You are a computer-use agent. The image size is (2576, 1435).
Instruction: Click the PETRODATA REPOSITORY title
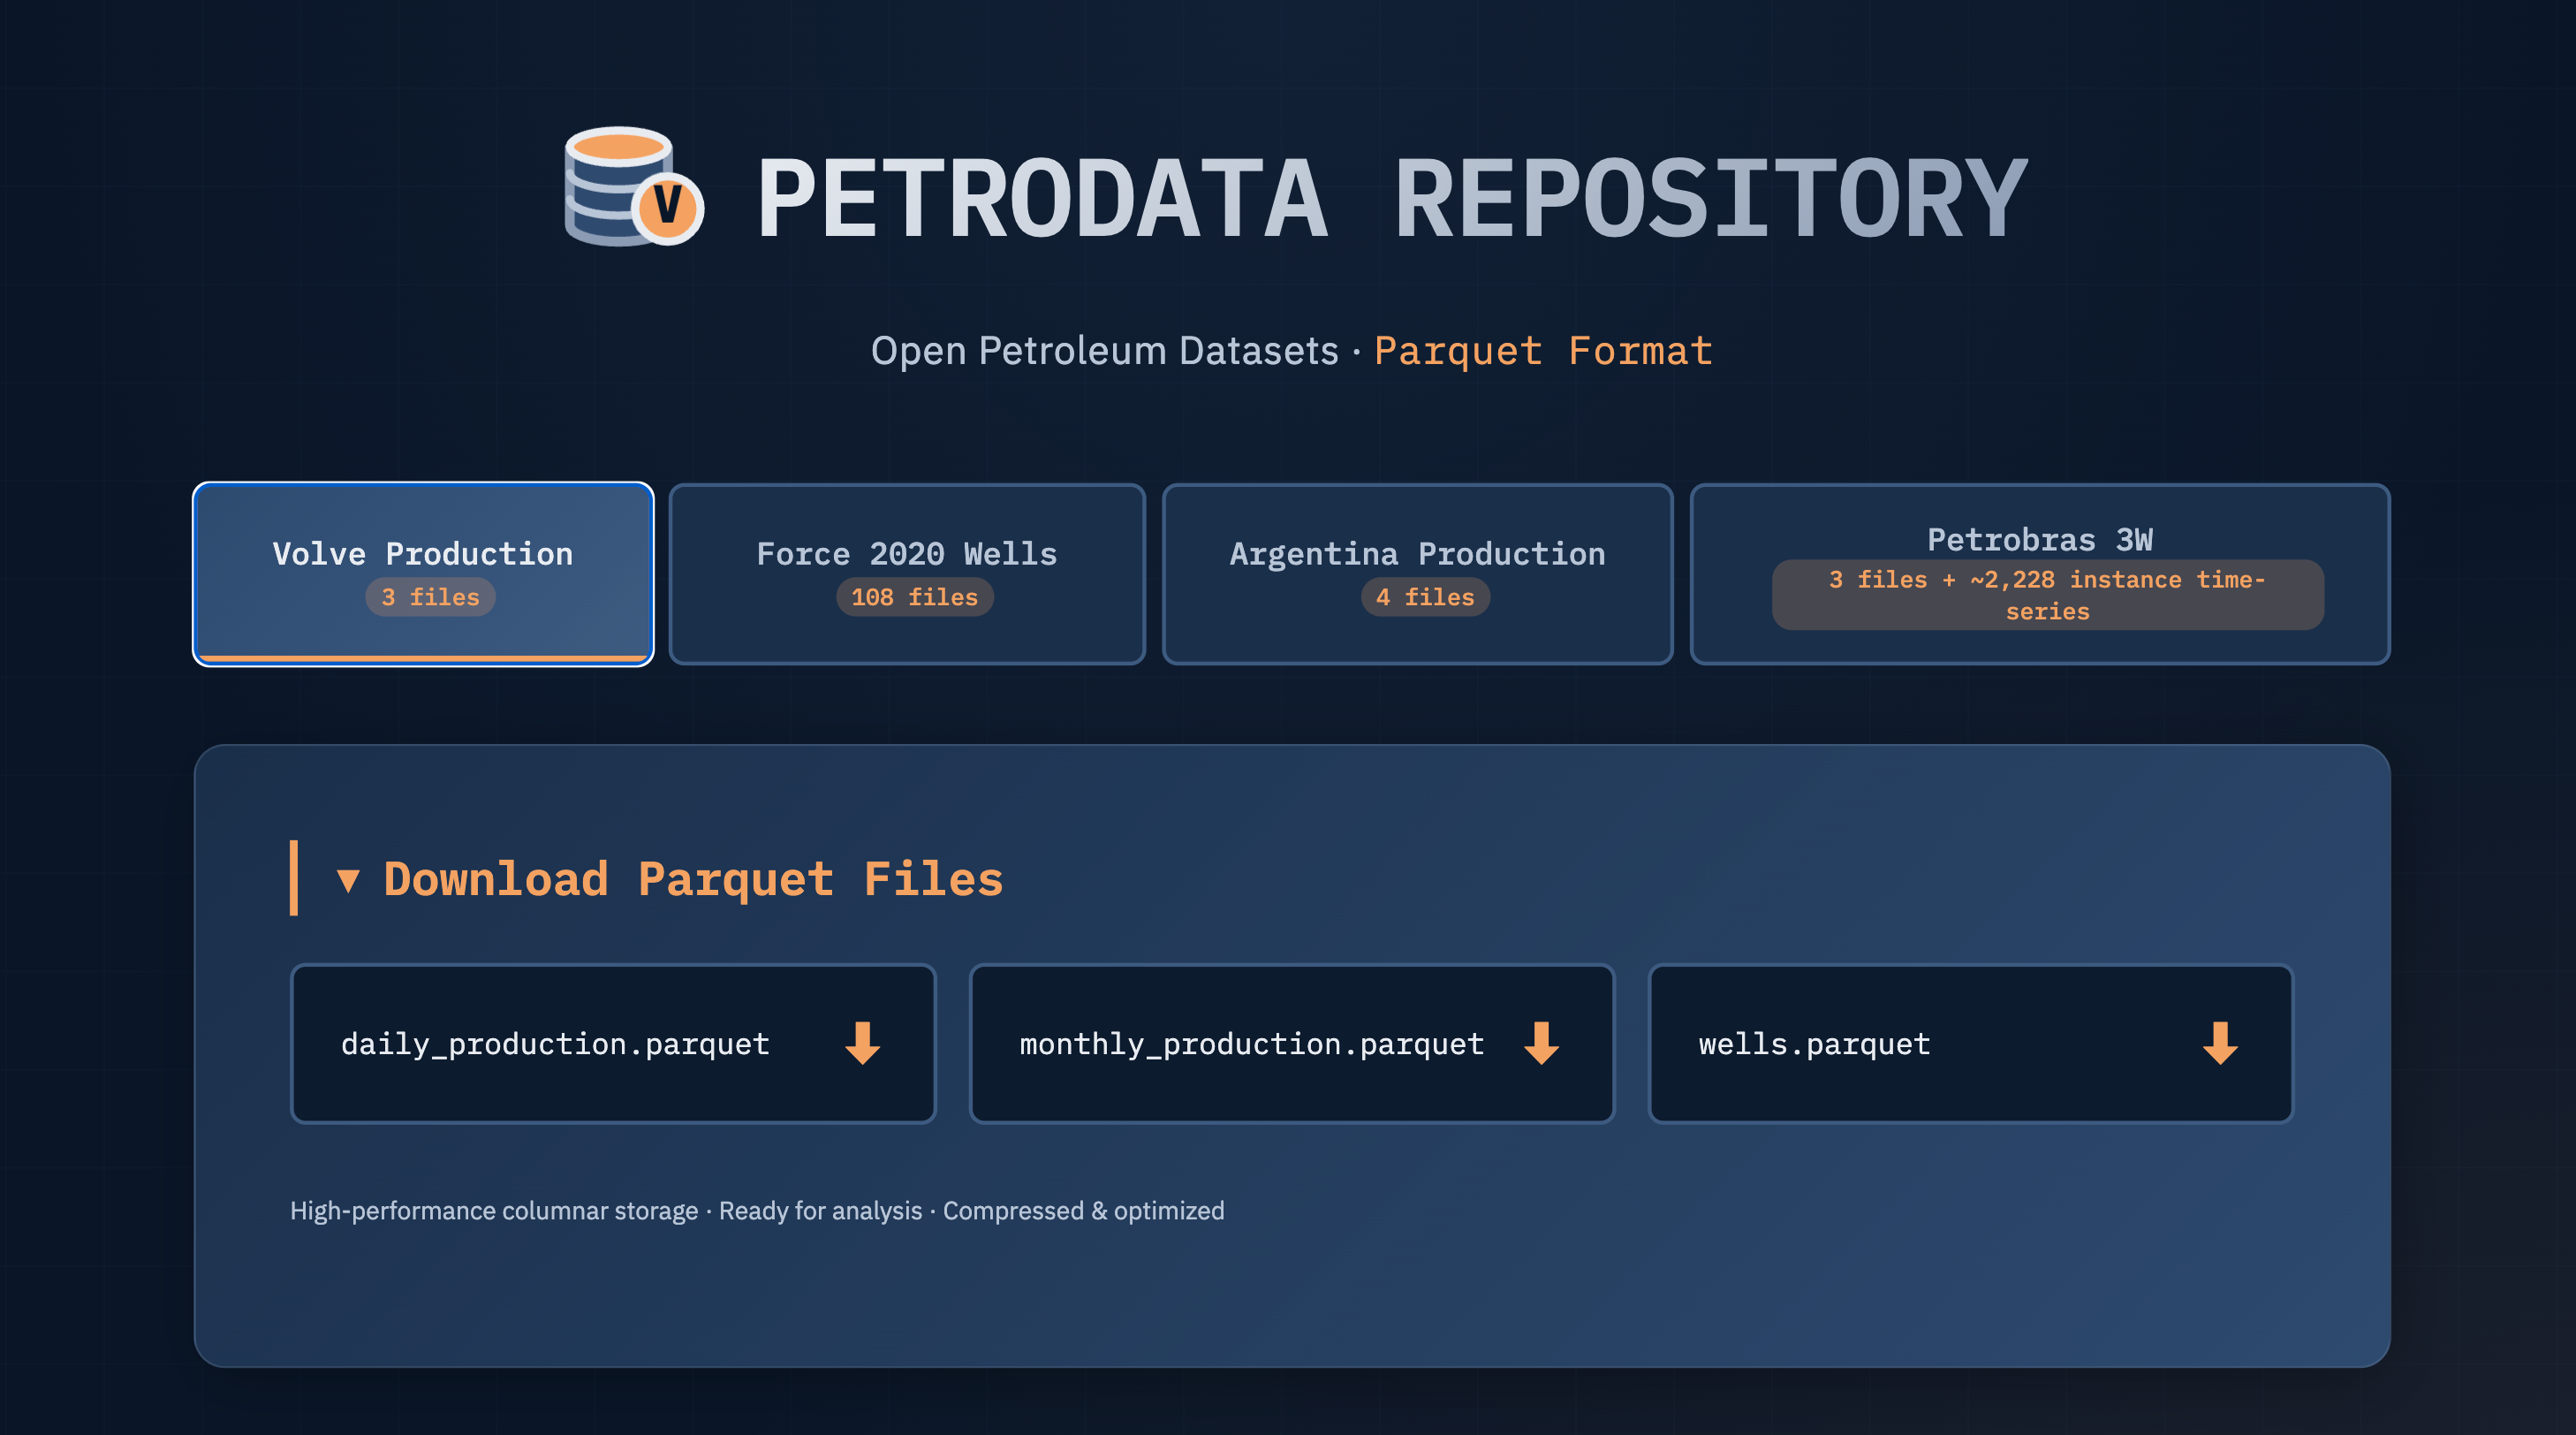[x=1392, y=198]
